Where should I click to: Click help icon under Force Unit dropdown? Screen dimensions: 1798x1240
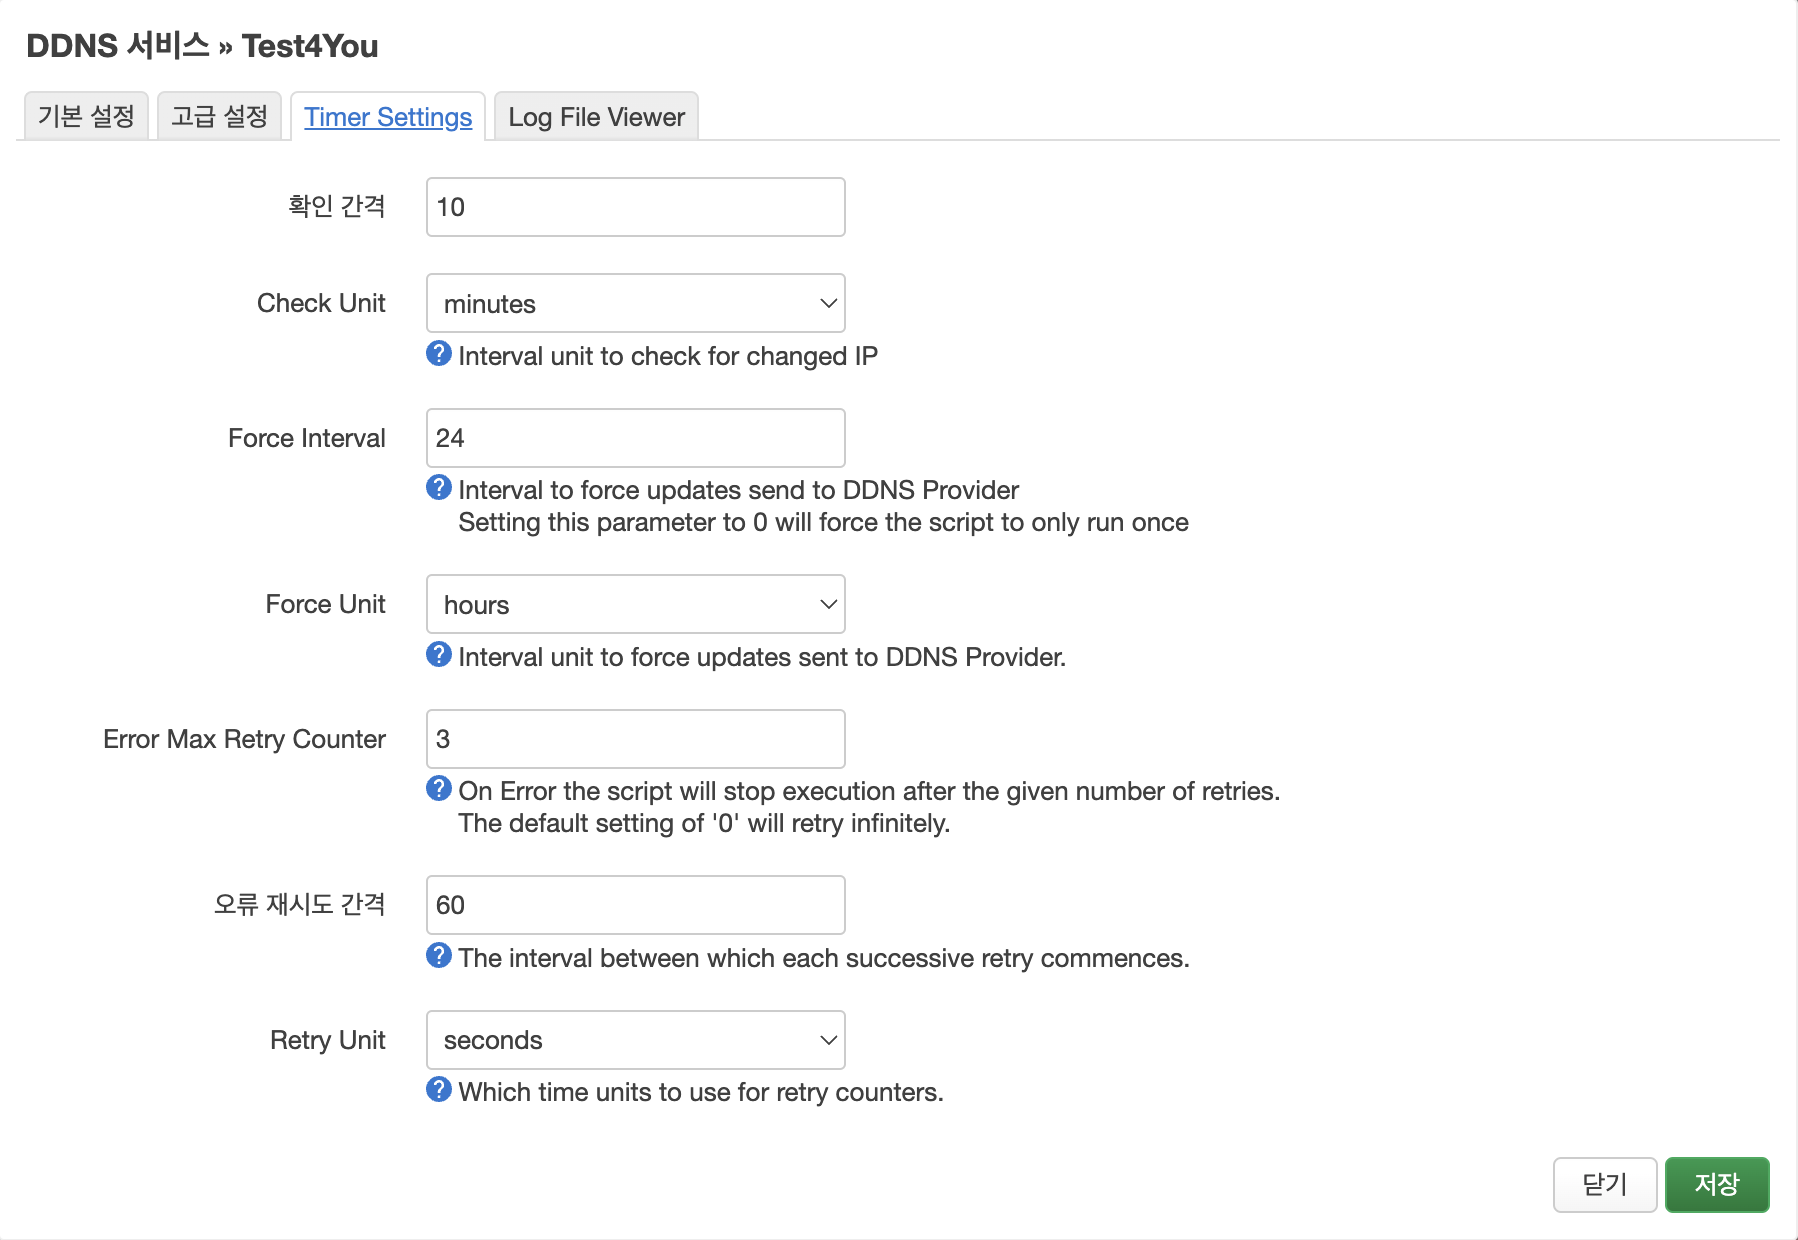tap(439, 654)
